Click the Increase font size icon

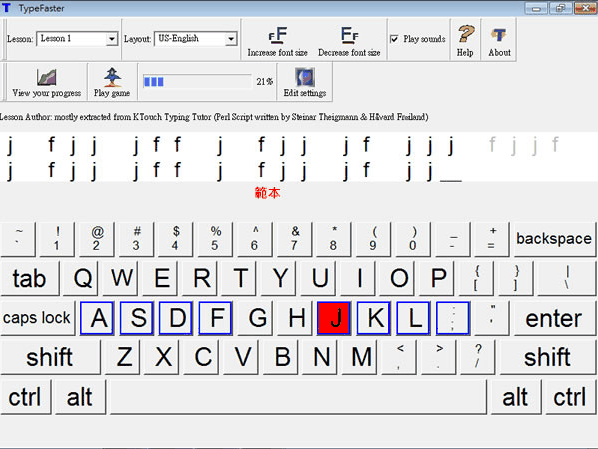point(278,35)
